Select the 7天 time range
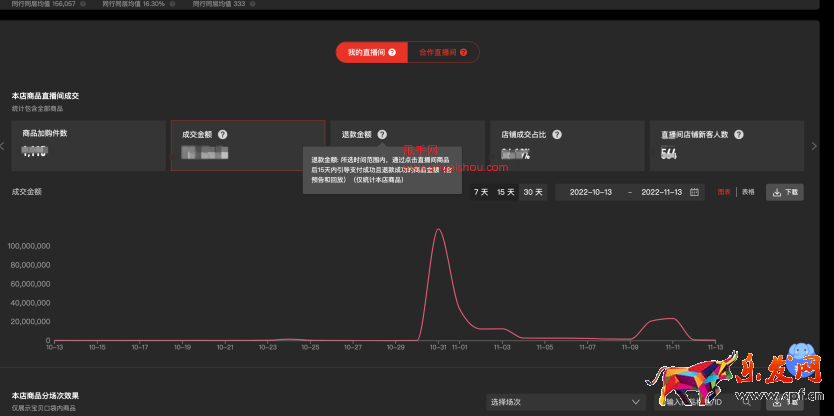 481,192
